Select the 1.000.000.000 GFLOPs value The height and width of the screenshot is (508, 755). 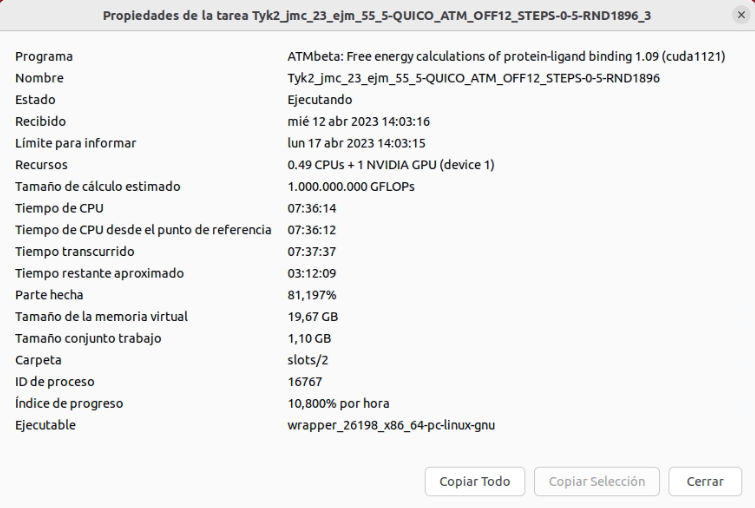click(351, 186)
